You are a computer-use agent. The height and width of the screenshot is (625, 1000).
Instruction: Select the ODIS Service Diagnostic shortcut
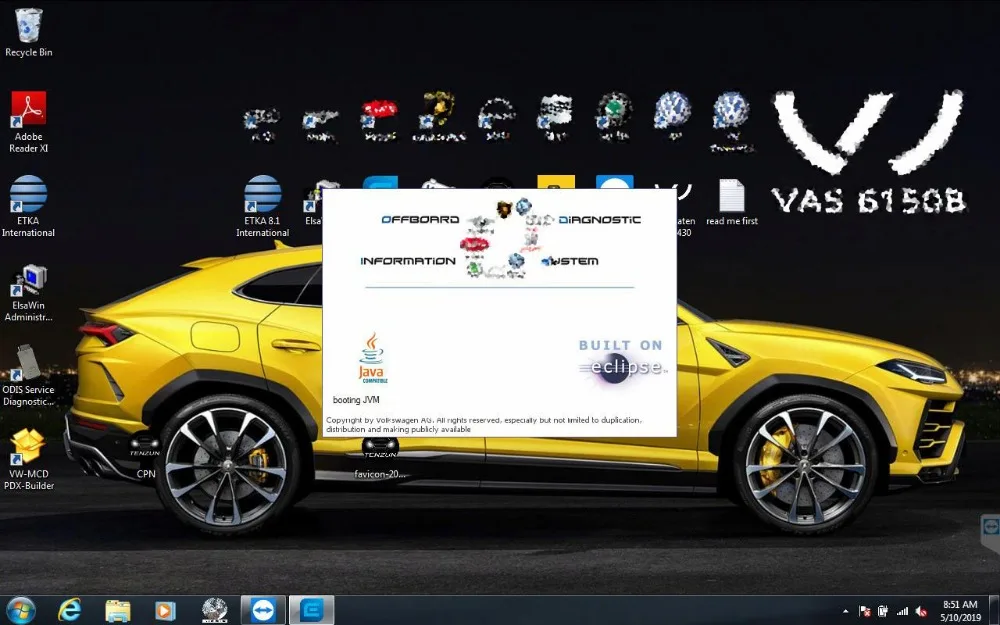tap(28, 376)
